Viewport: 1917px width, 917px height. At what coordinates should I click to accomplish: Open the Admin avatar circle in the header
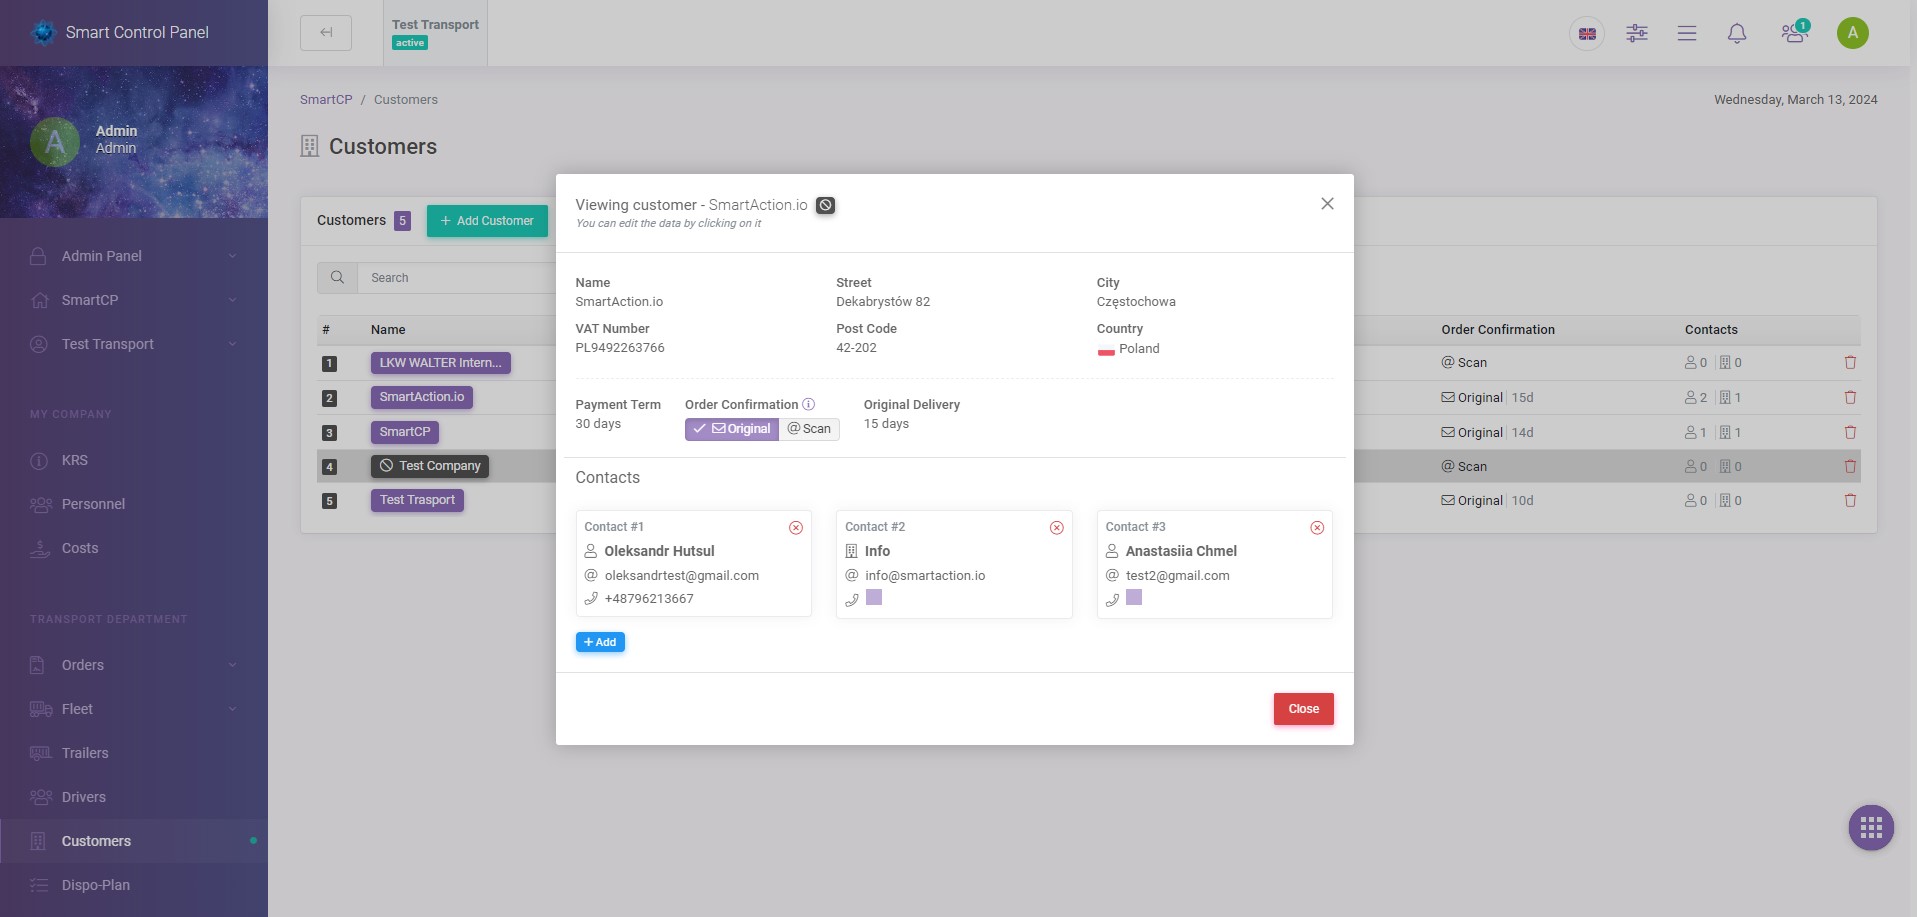[x=1852, y=32]
